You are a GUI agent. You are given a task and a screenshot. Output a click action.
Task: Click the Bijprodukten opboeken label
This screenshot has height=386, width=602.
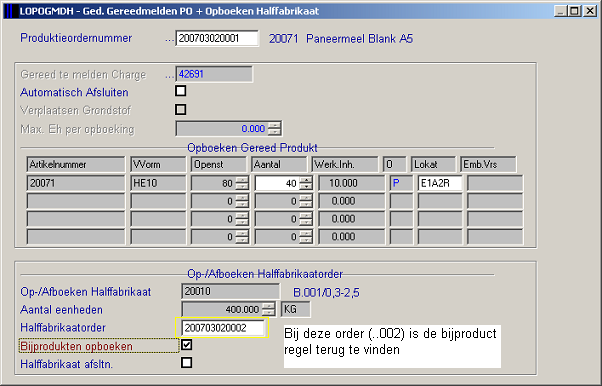point(76,346)
